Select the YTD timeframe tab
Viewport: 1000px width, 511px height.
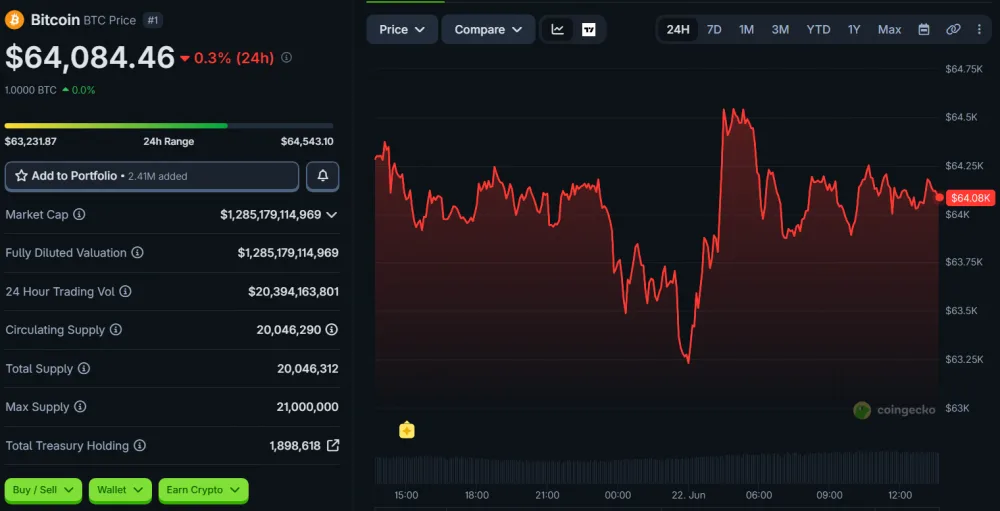818,29
